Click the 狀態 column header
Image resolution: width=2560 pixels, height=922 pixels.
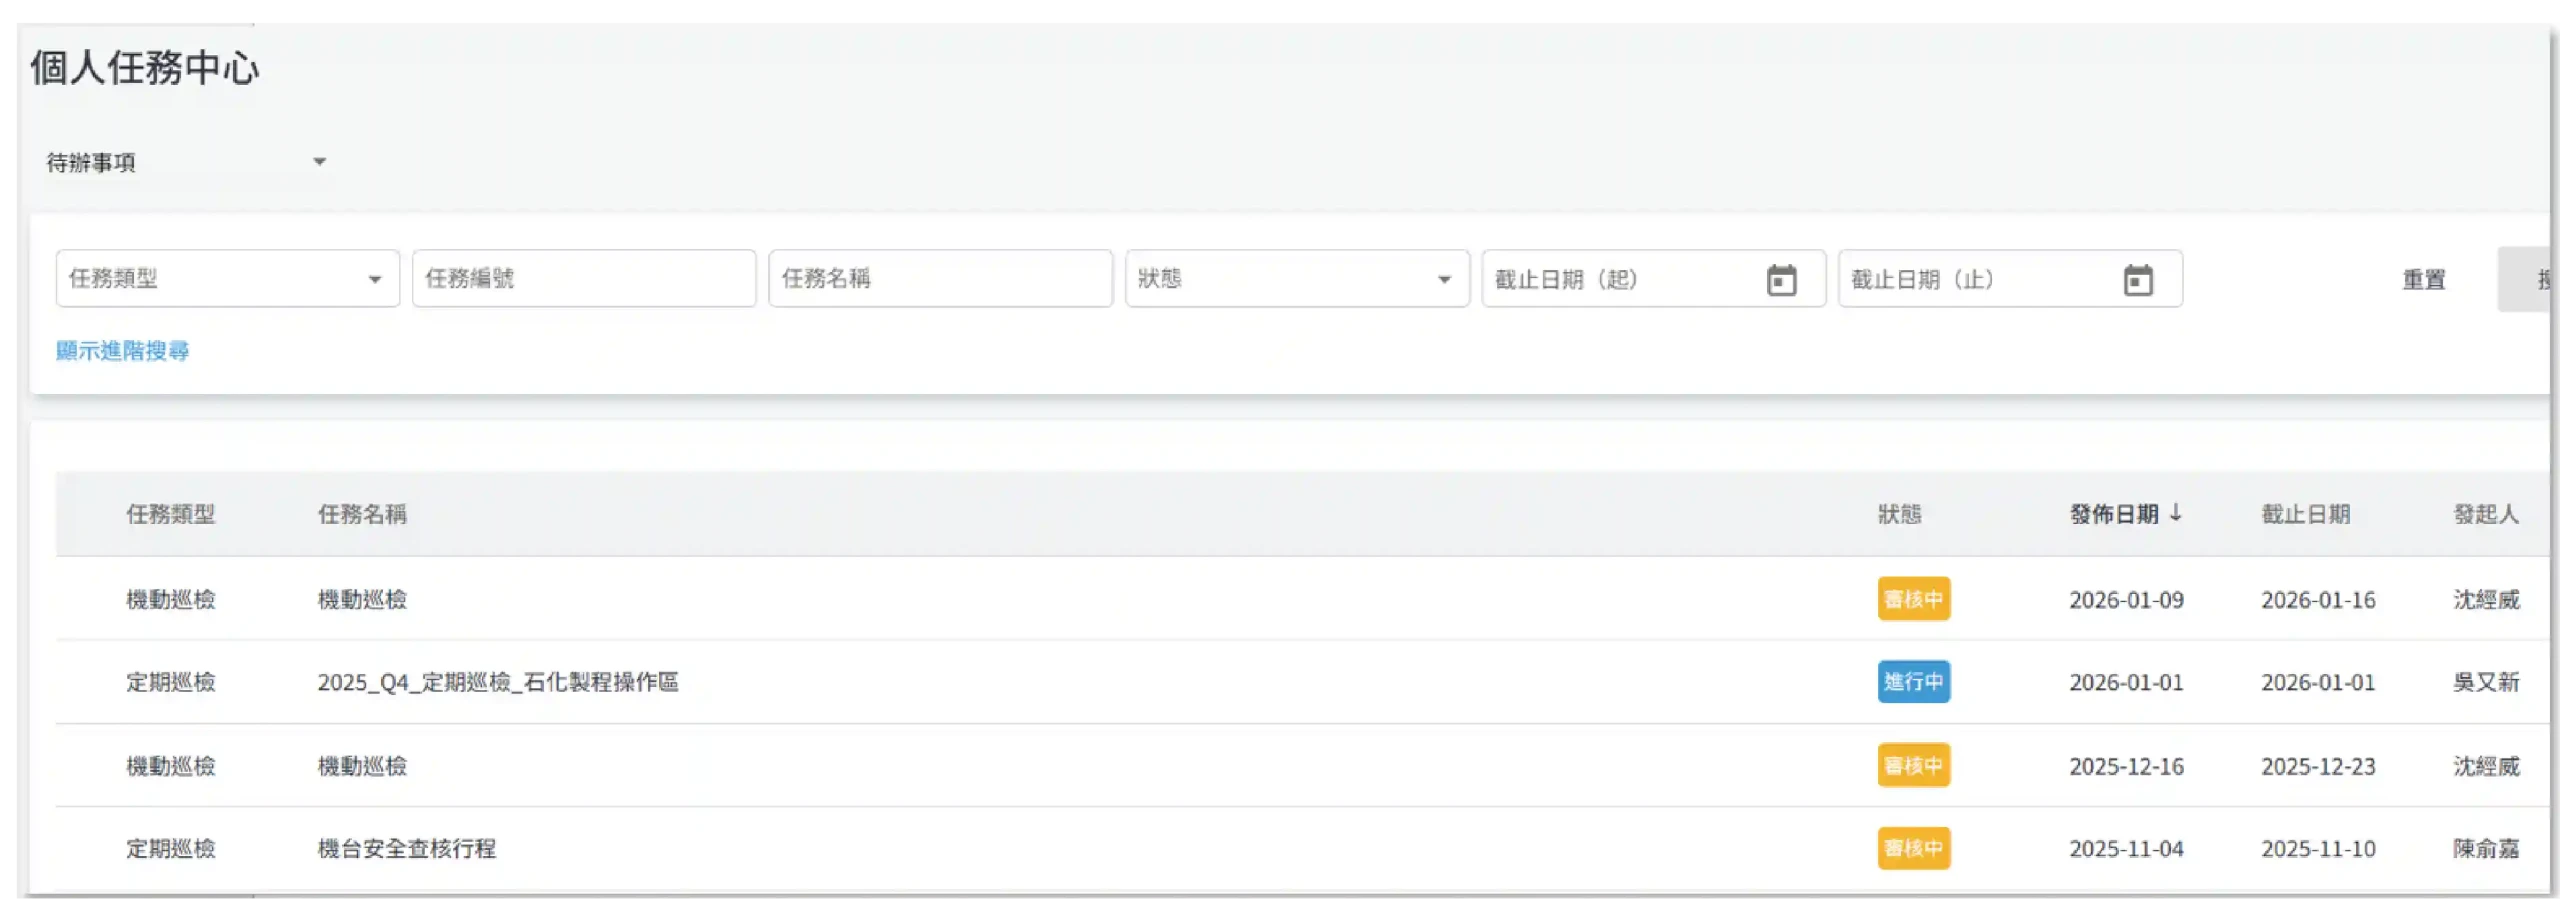click(x=1898, y=514)
